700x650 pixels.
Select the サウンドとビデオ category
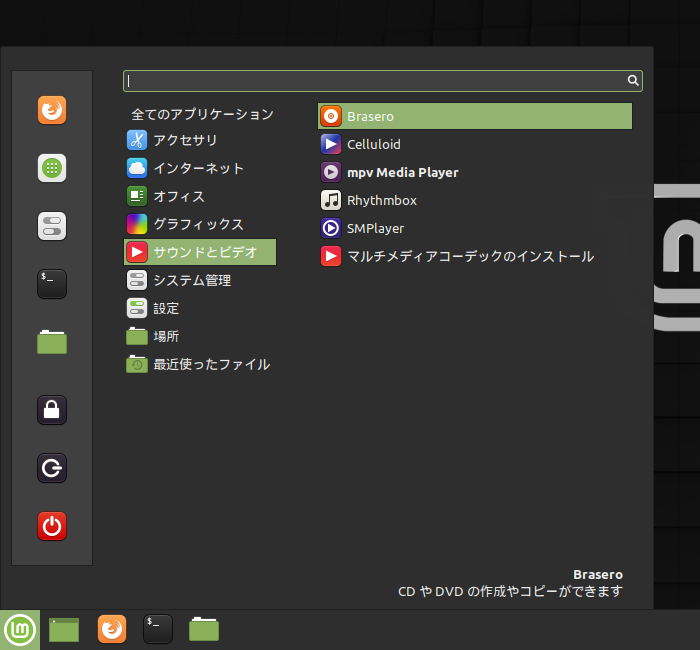tap(200, 252)
